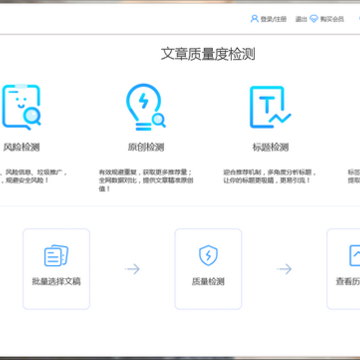Click the user profile icon beside 登录/注册

[x=254, y=19]
